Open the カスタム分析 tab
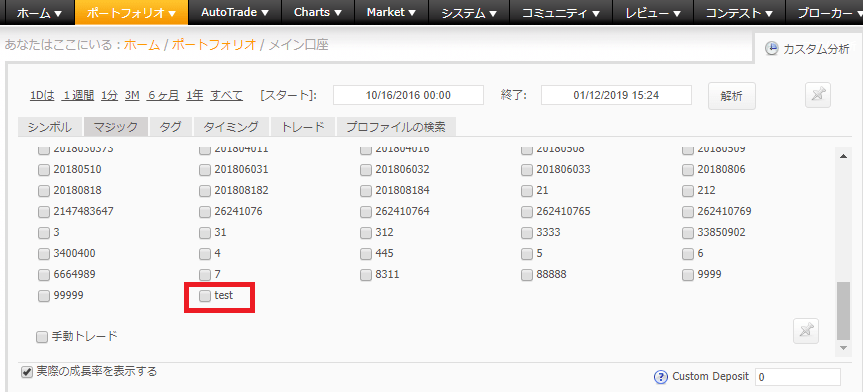Image resolution: width=863 pixels, height=392 pixels. pos(808,48)
